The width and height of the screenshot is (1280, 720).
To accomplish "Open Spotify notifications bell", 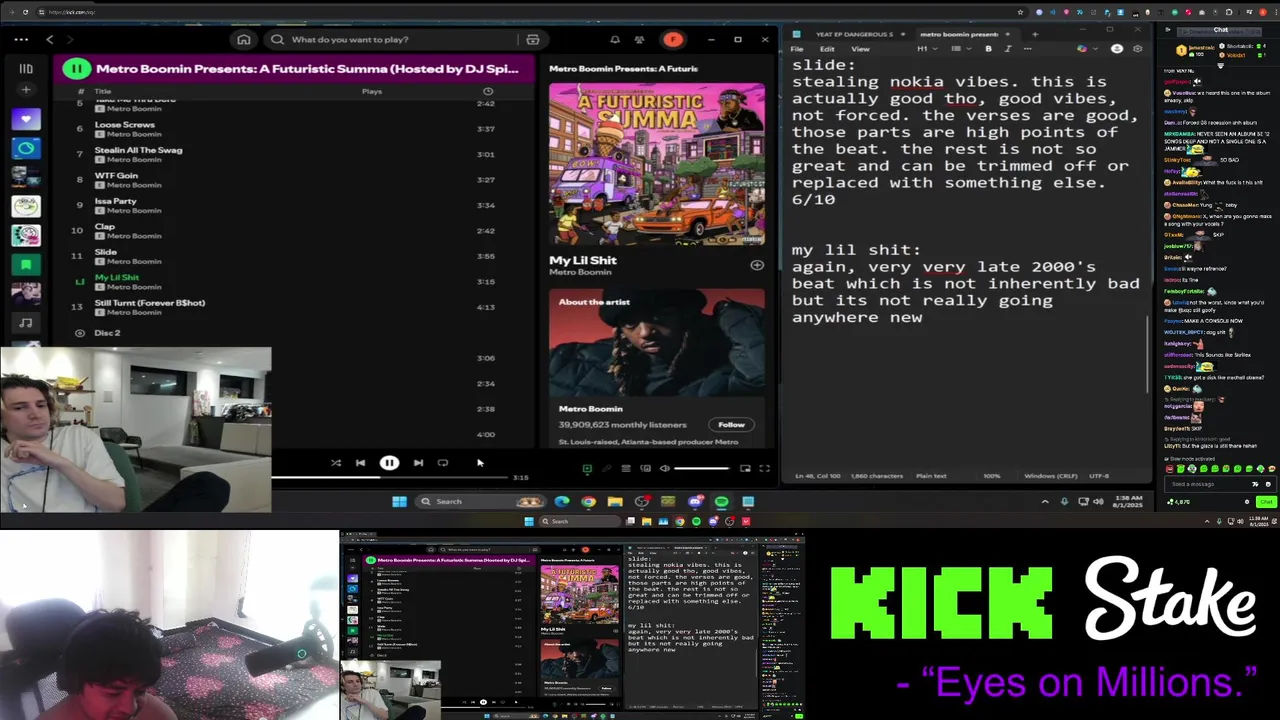I will [x=614, y=39].
